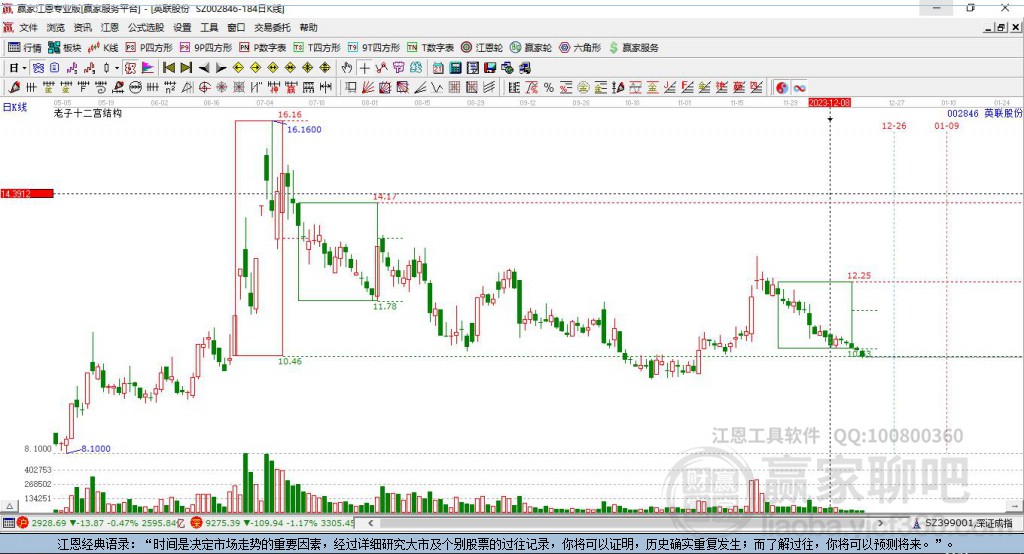Open the calculator tool

pyautogui.click(x=455, y=68)
